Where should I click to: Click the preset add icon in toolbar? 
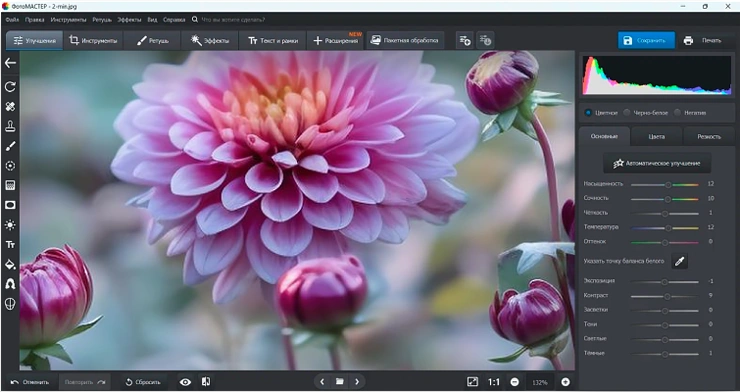point(465,41)
